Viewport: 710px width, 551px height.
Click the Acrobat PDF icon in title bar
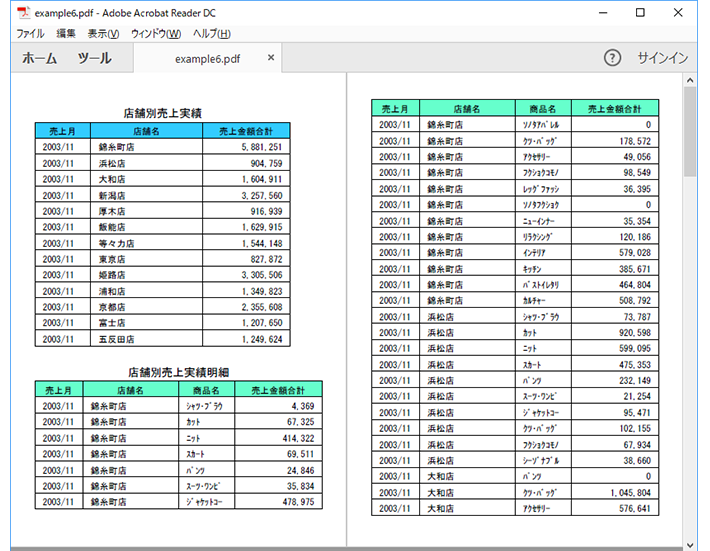click(24, 13)
